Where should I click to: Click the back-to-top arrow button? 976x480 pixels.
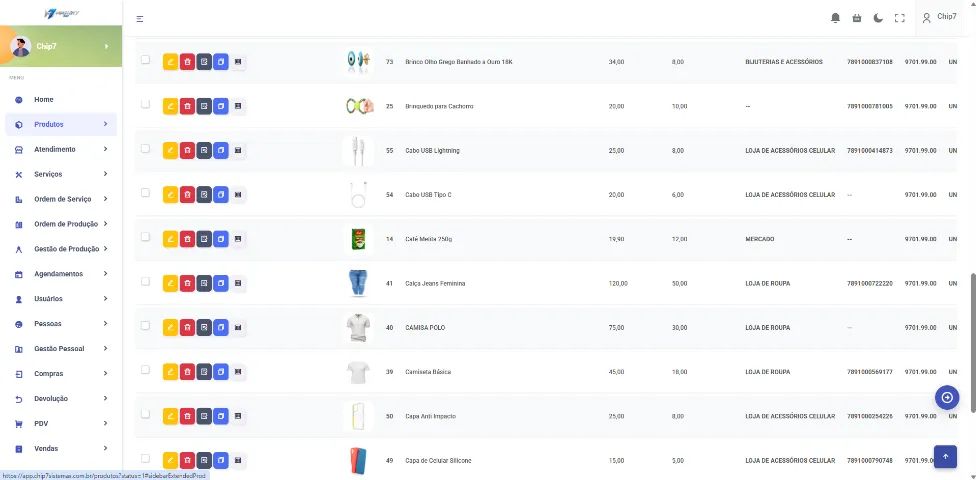click(x=946, y=456)
